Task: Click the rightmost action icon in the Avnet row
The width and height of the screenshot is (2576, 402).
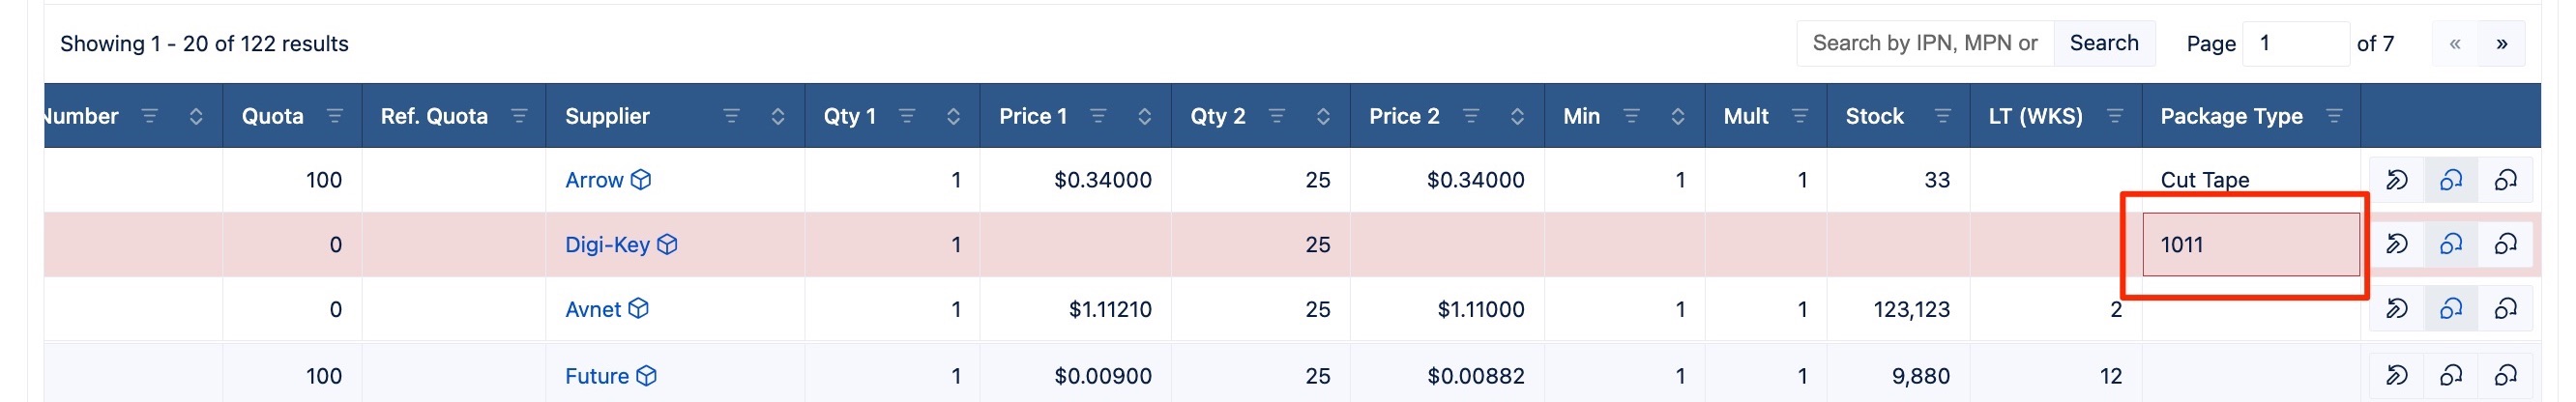Action: point(2505,309)
